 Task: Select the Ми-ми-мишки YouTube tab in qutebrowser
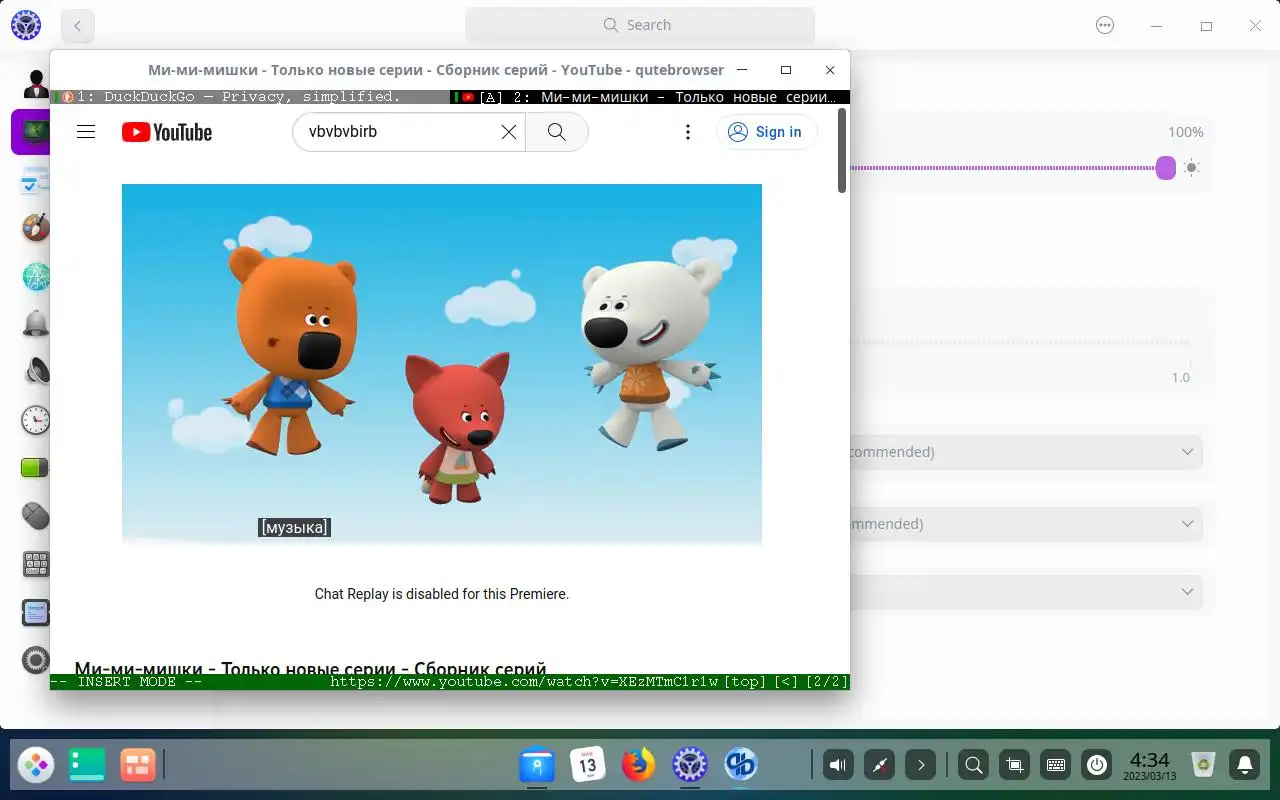click(x=650, y=97)
